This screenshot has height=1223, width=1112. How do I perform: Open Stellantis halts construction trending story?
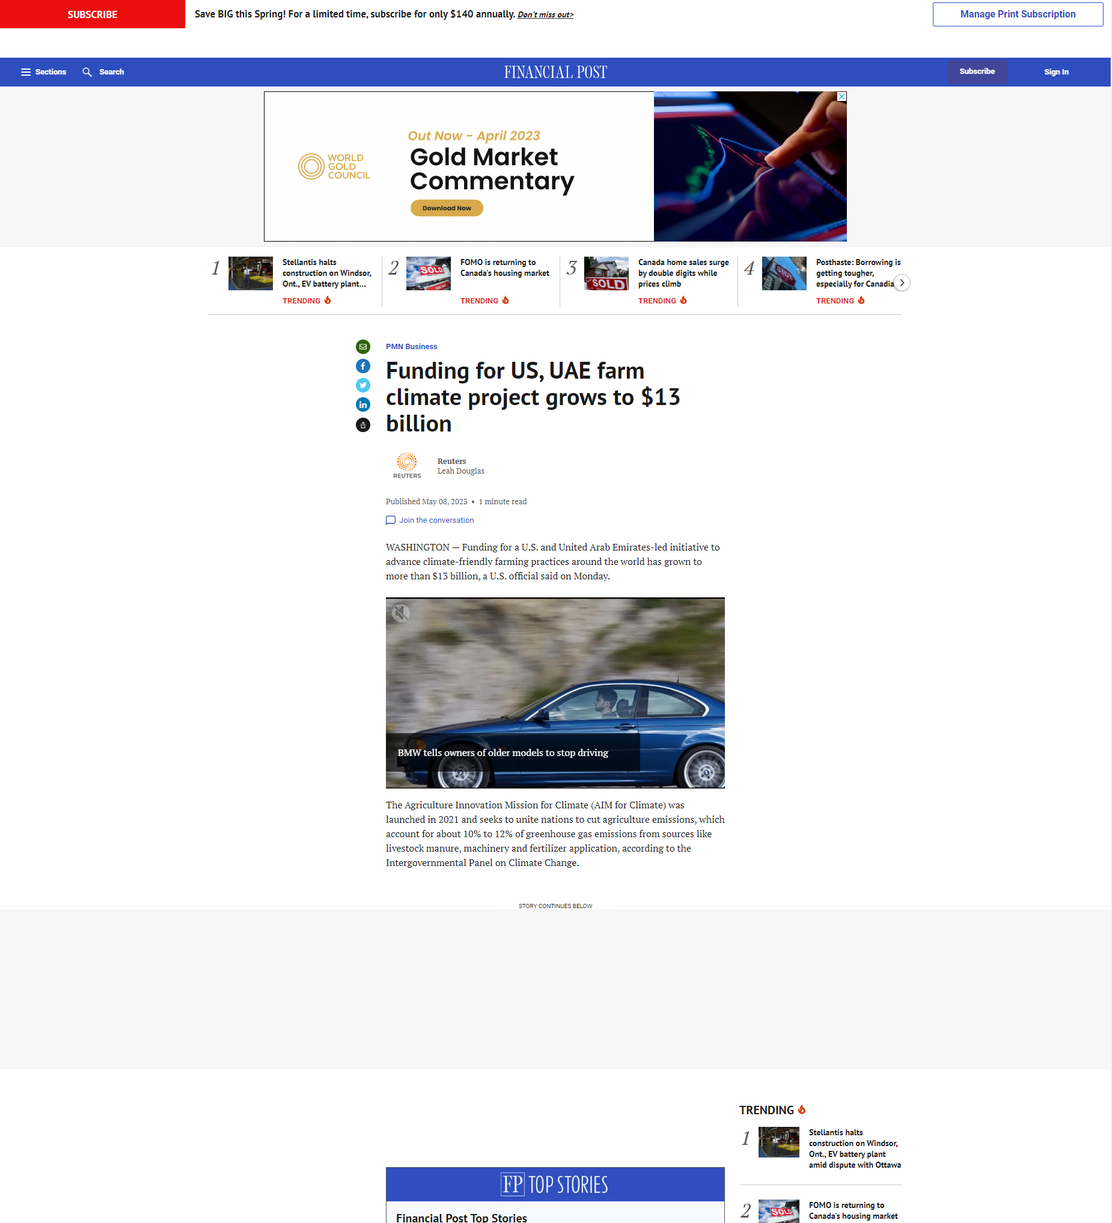coord(327,273)
